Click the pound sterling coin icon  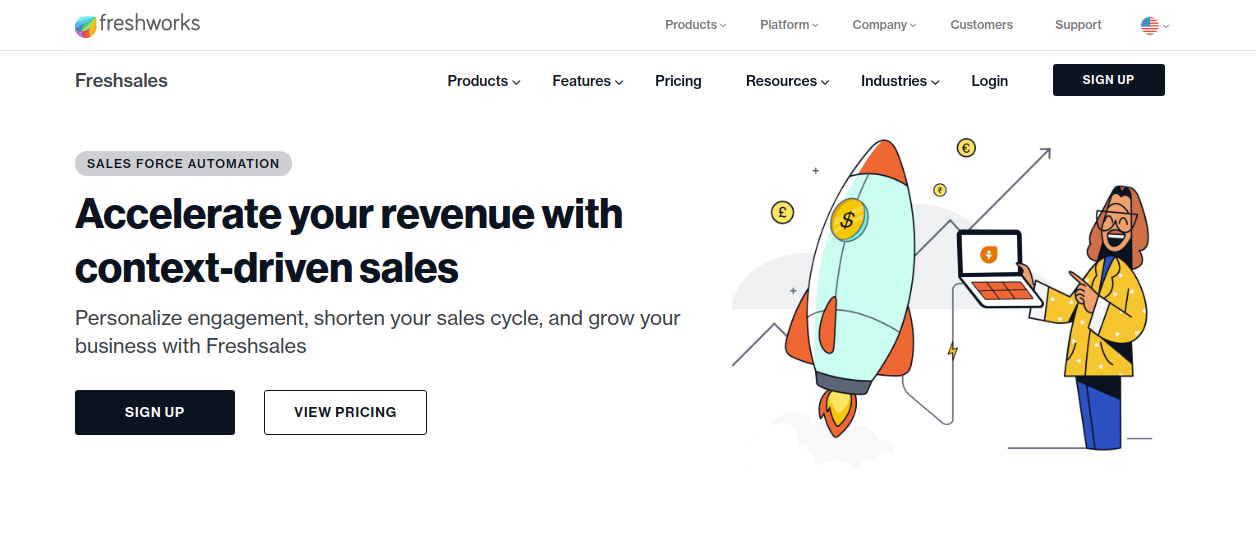tap(782, 212)
